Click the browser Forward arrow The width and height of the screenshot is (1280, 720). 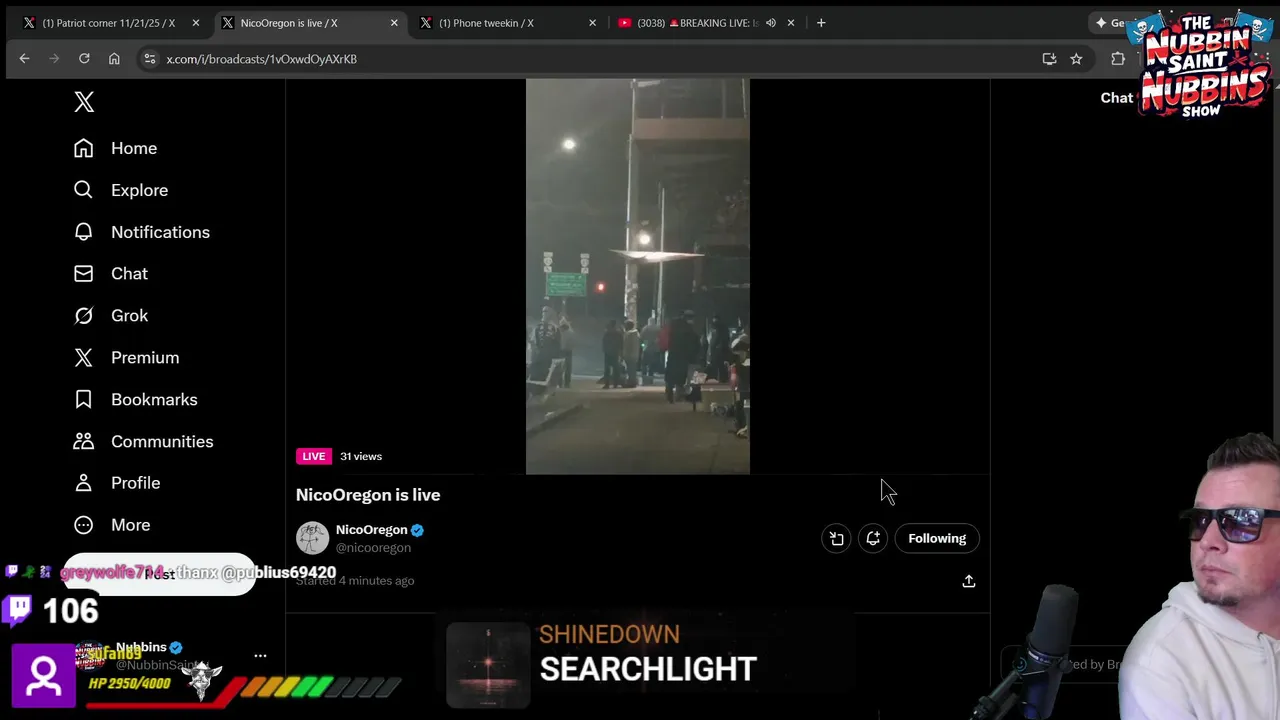coord(54,59)
